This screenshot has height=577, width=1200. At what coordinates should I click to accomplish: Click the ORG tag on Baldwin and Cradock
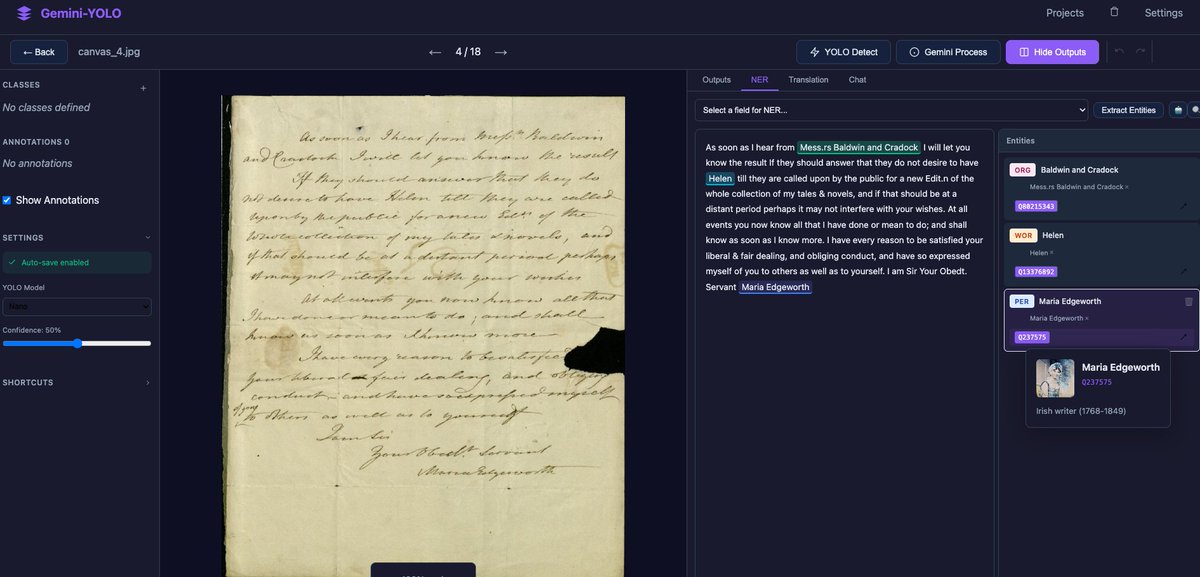[1022, 170]
